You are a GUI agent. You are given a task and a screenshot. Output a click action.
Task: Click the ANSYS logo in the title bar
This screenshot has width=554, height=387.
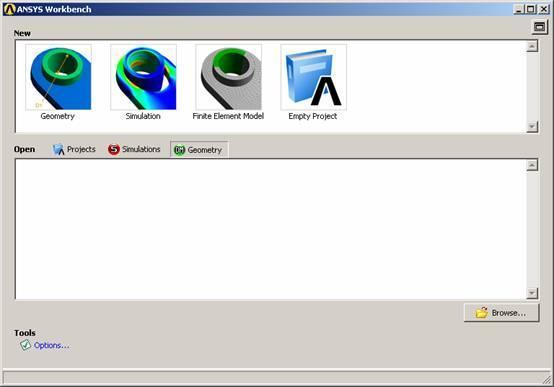point(9,9)
